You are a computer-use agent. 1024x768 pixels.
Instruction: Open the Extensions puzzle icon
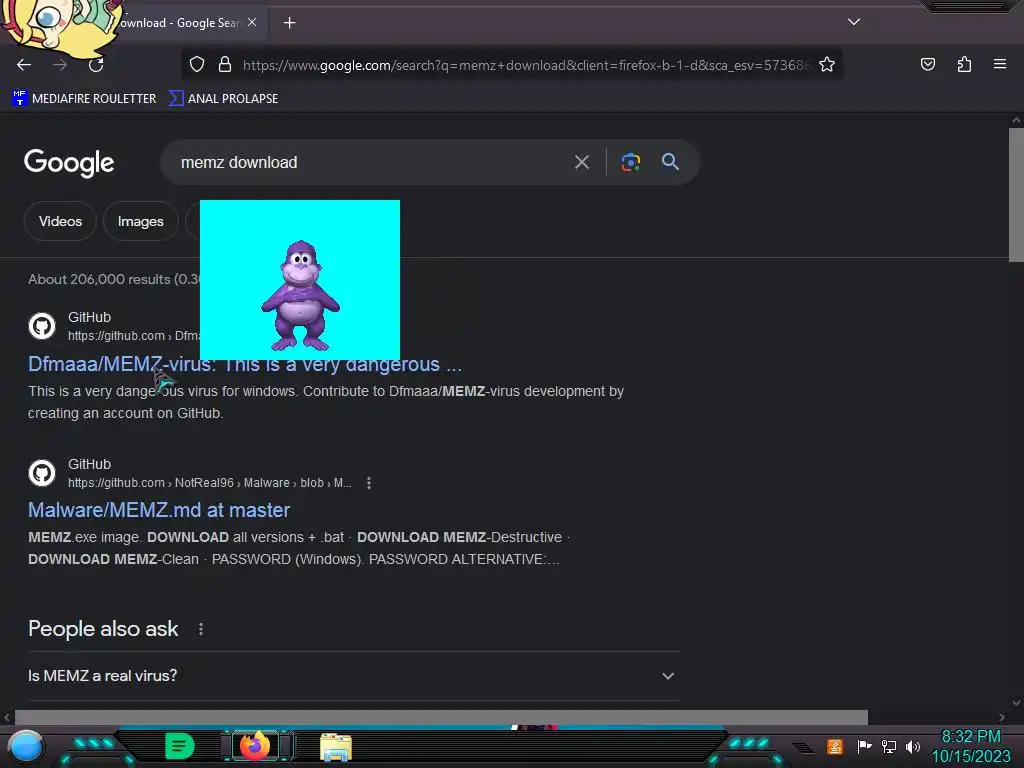coord(964,64)
